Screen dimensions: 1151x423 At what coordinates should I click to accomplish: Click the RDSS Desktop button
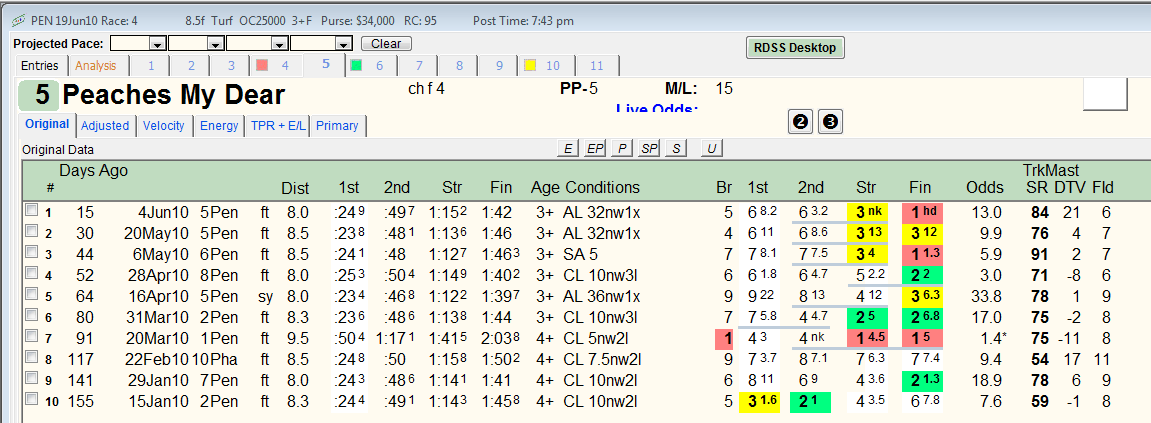click(x=796, y=48)
